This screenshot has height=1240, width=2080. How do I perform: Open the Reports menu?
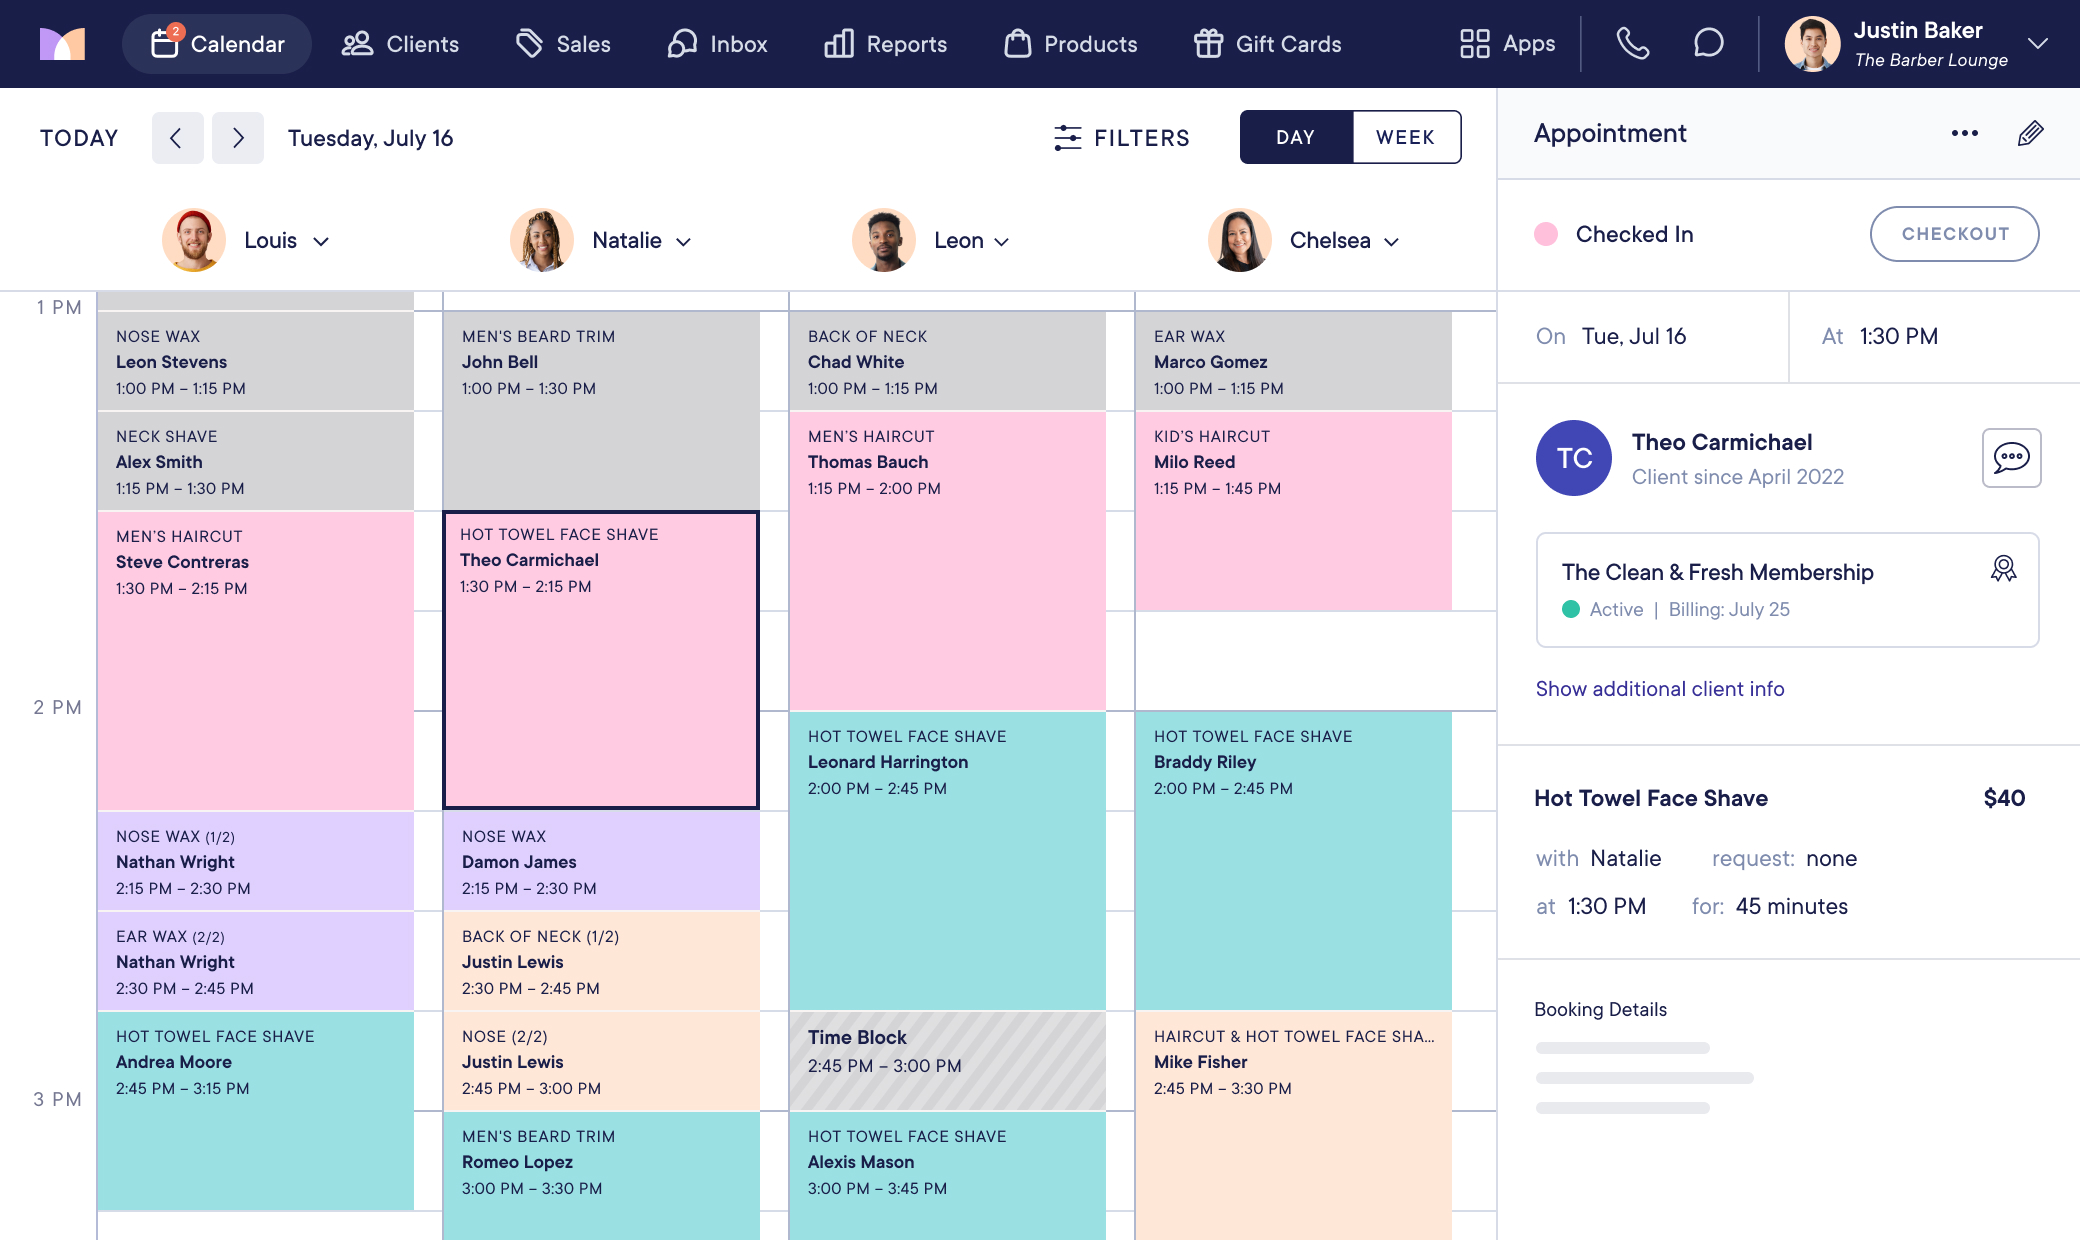[x=885, y=44]
